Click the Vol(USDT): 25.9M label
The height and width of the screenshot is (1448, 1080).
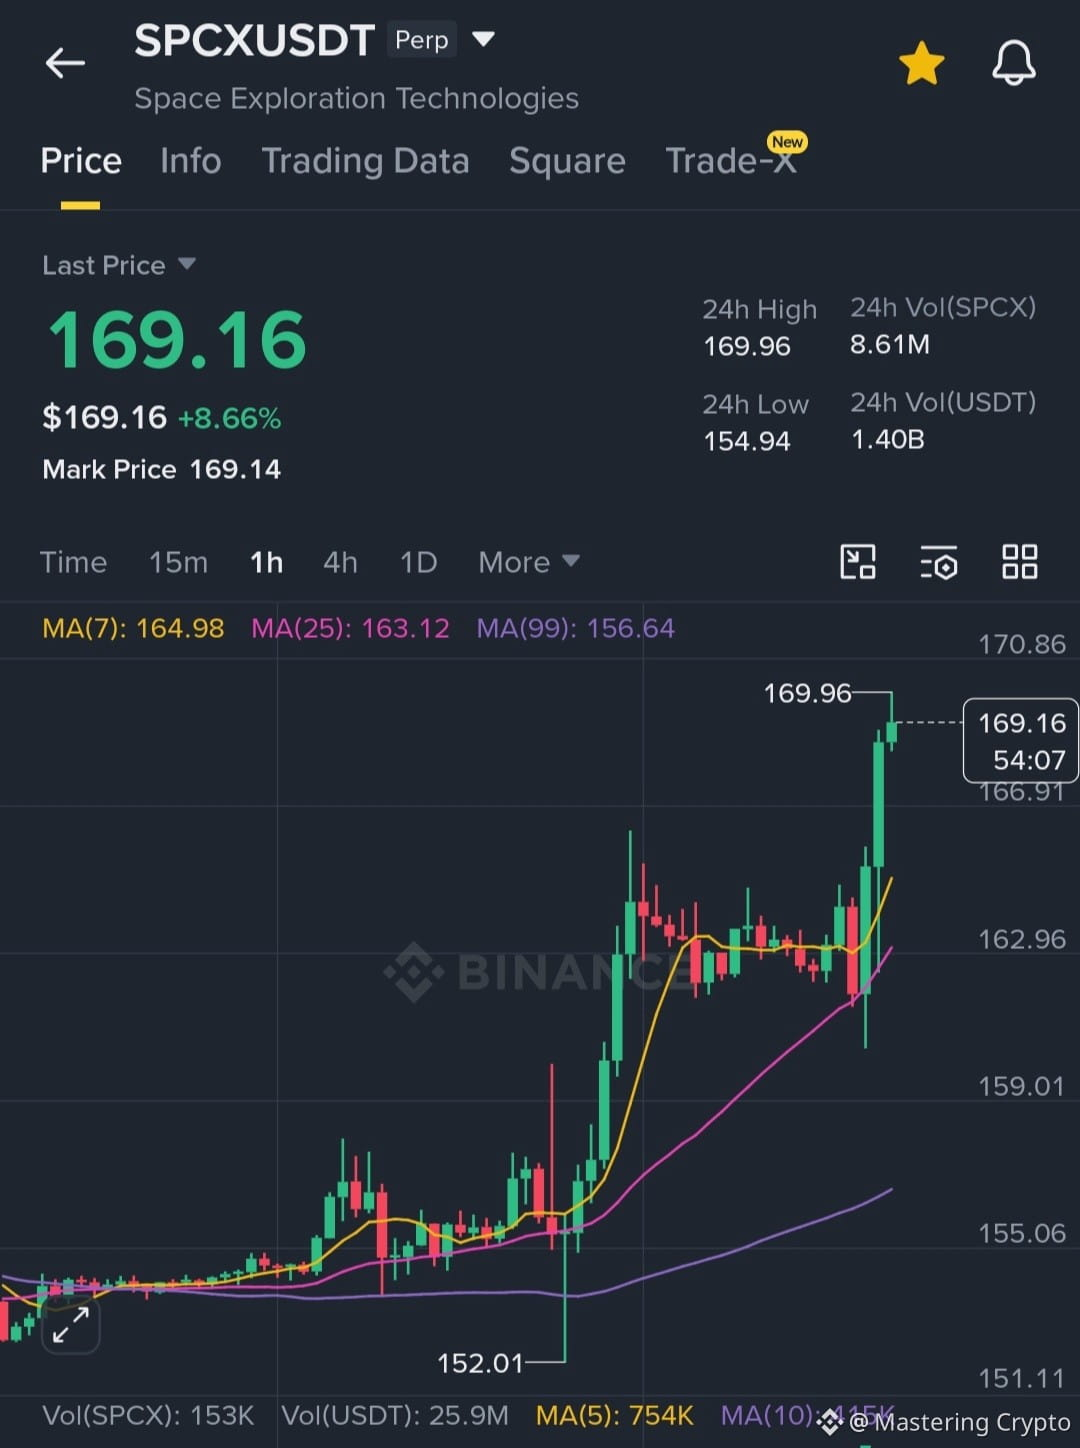pyautogui.click(x=395, y=1415)
